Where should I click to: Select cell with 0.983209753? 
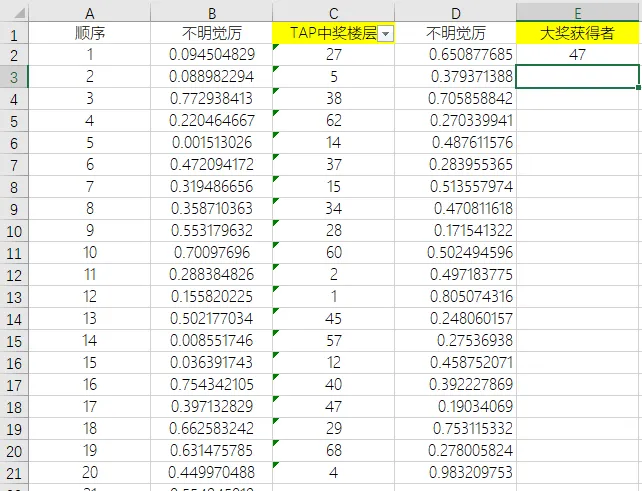pyautogui.click(x=455, y=472)
